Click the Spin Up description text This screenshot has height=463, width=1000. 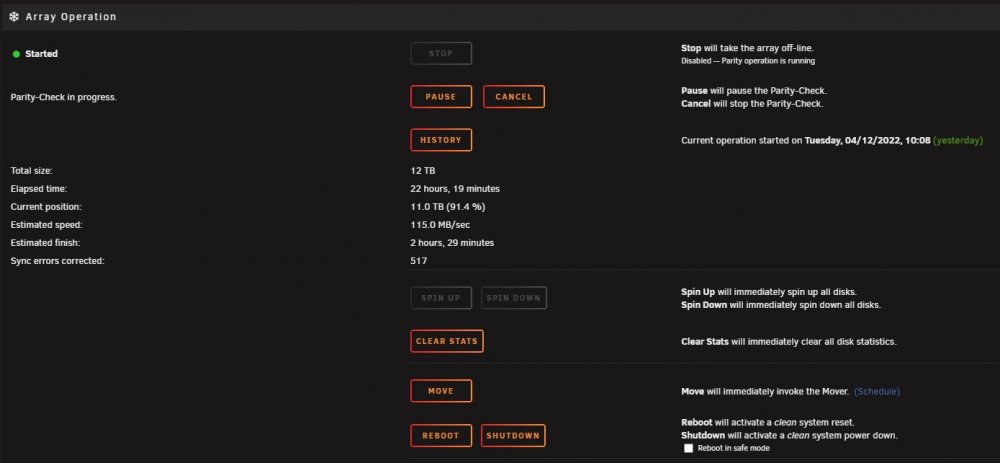768,291
